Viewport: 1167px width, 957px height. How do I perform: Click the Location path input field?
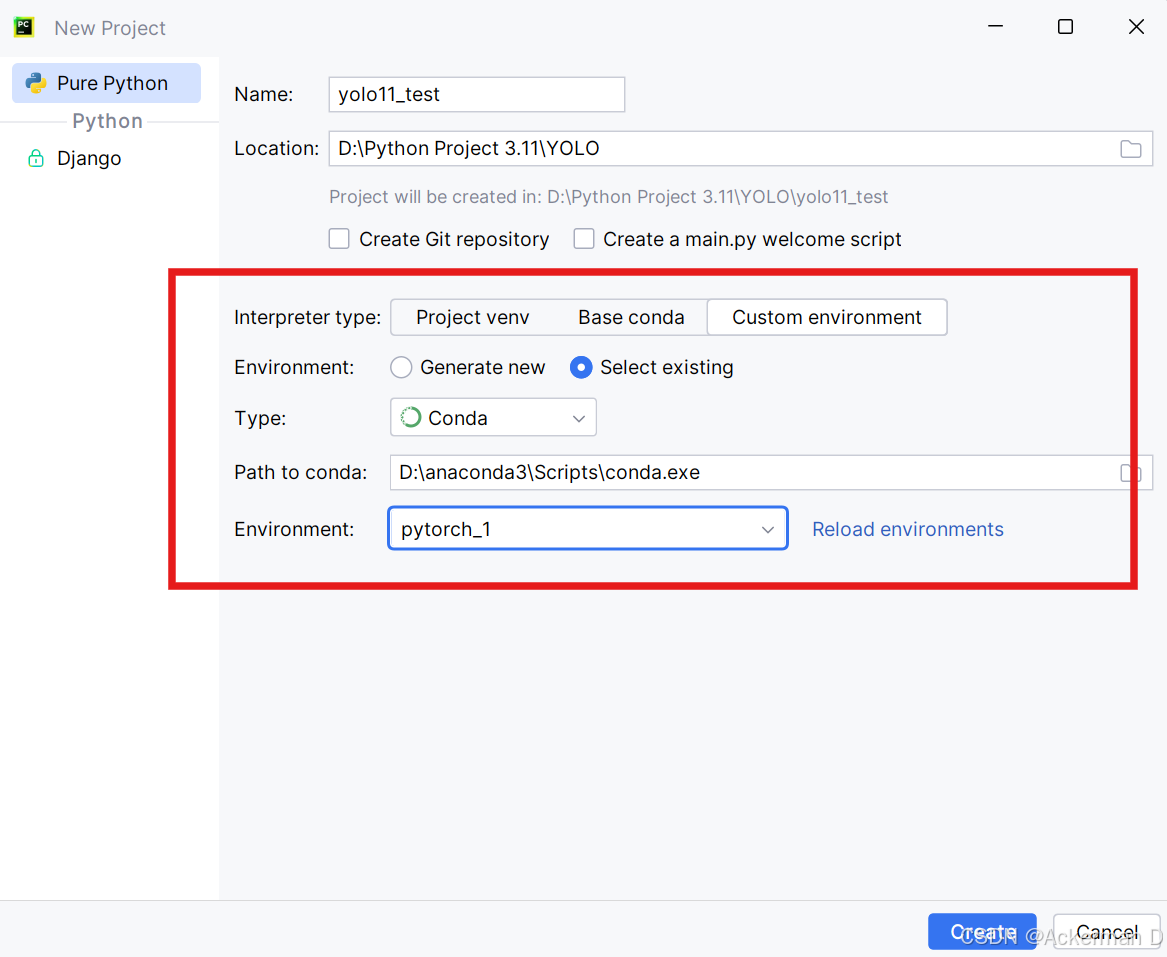[x=741, y=149]
